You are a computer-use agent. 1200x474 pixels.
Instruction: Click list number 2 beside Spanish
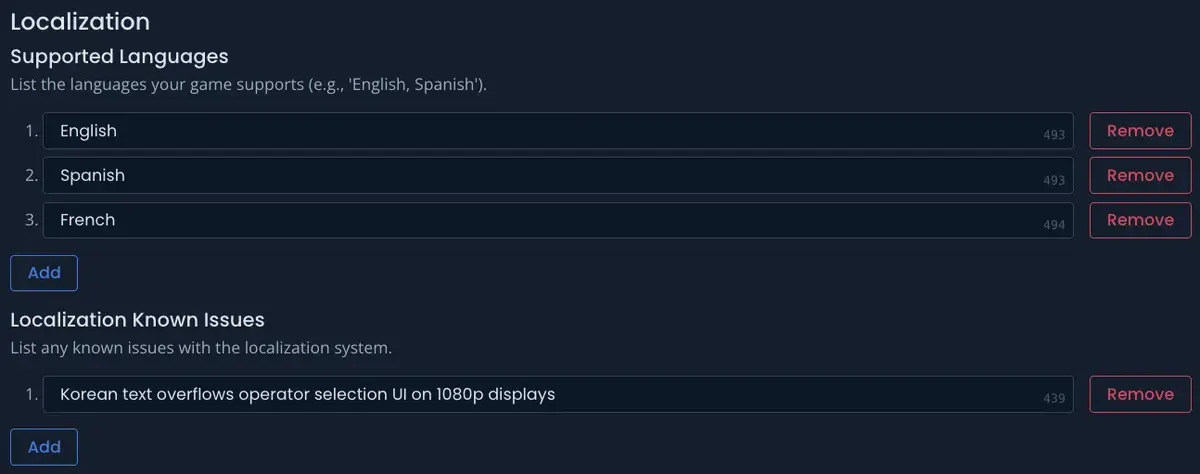click(x=31, y=176)
